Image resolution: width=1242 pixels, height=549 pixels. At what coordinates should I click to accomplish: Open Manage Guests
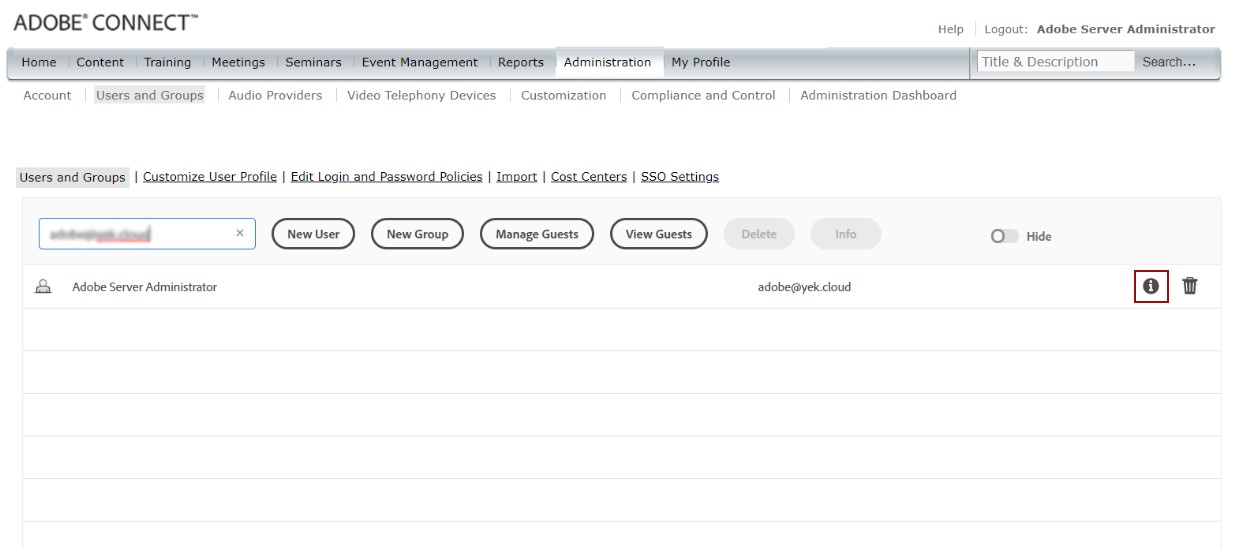tap(537, 234)
